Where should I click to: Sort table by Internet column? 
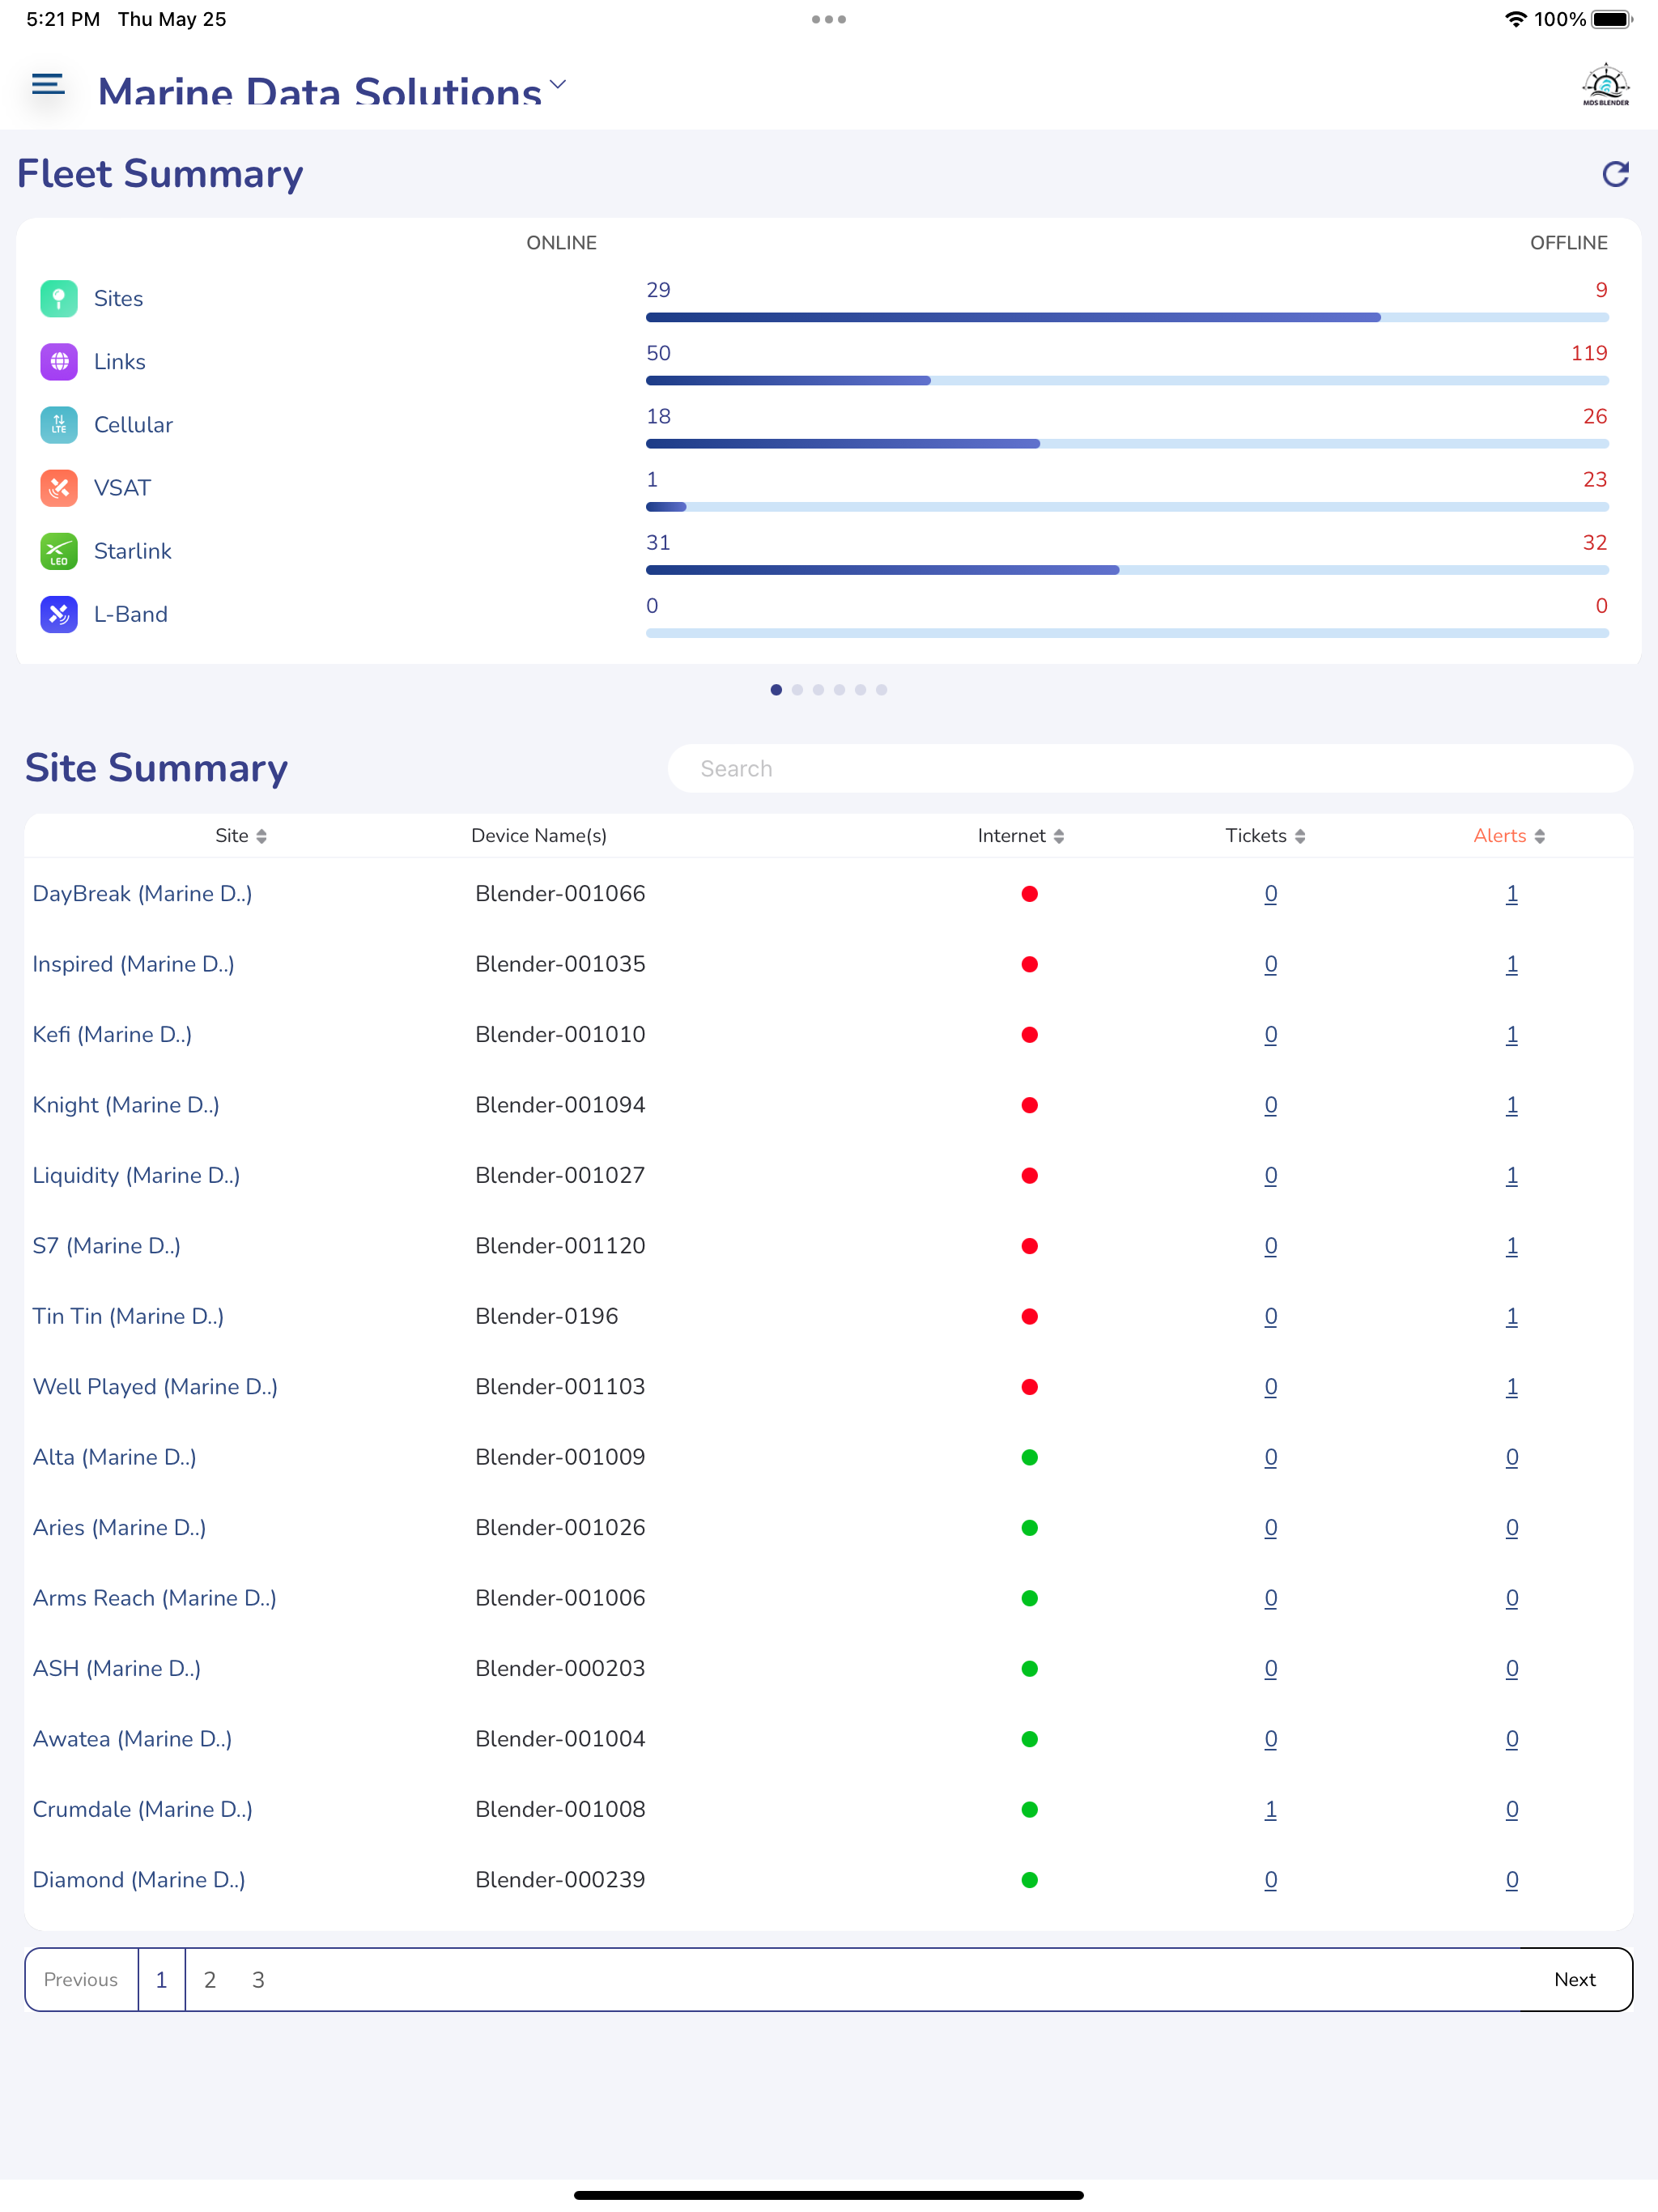tap(1021, 835)
